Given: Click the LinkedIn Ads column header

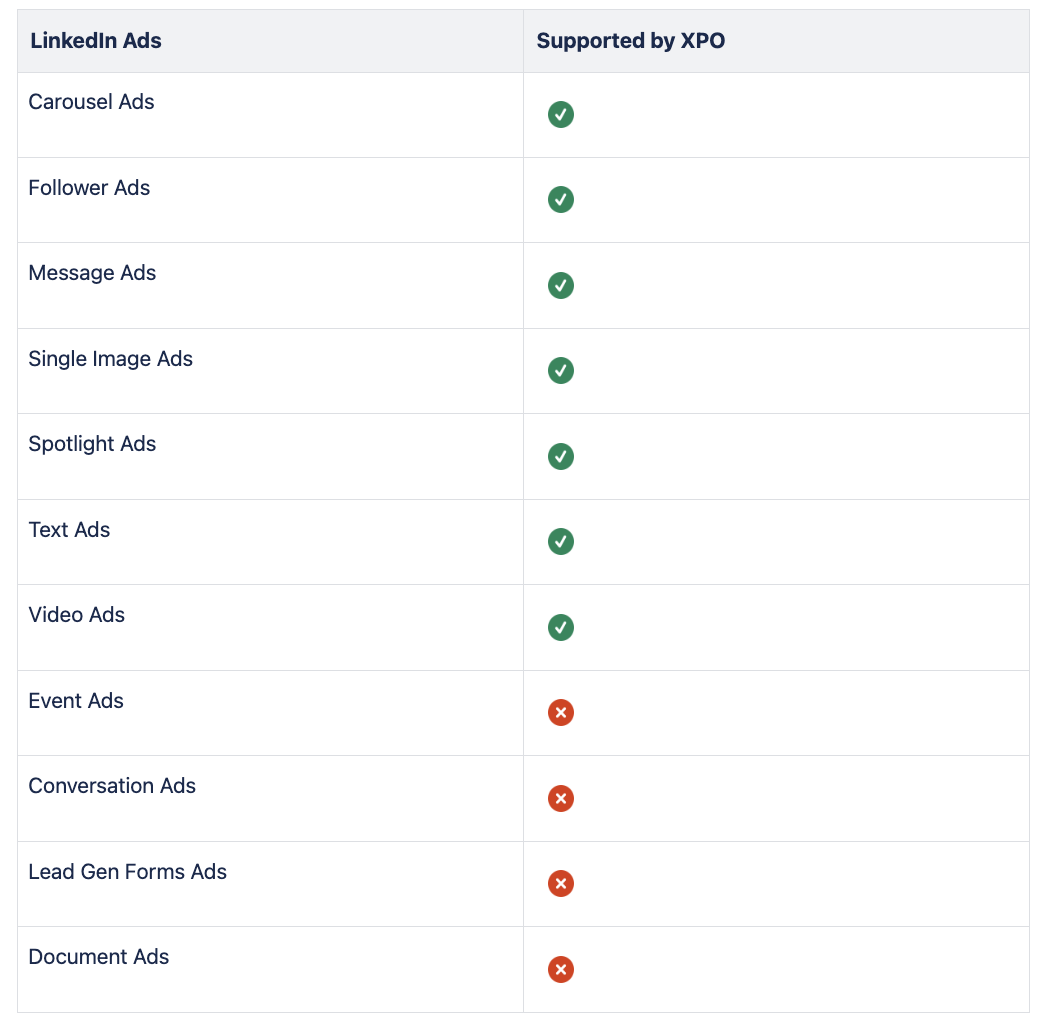Looking at the screenshot, I should point(96,41).
